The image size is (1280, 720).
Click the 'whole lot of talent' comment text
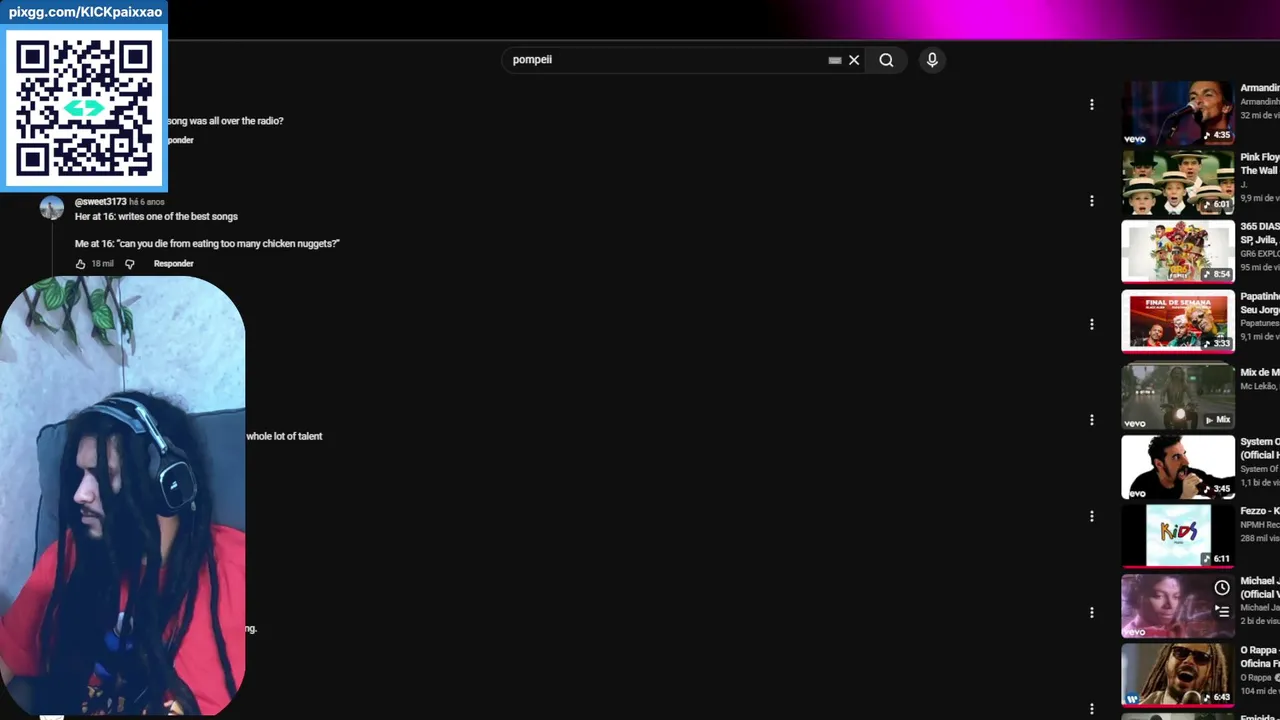(284, 436)
